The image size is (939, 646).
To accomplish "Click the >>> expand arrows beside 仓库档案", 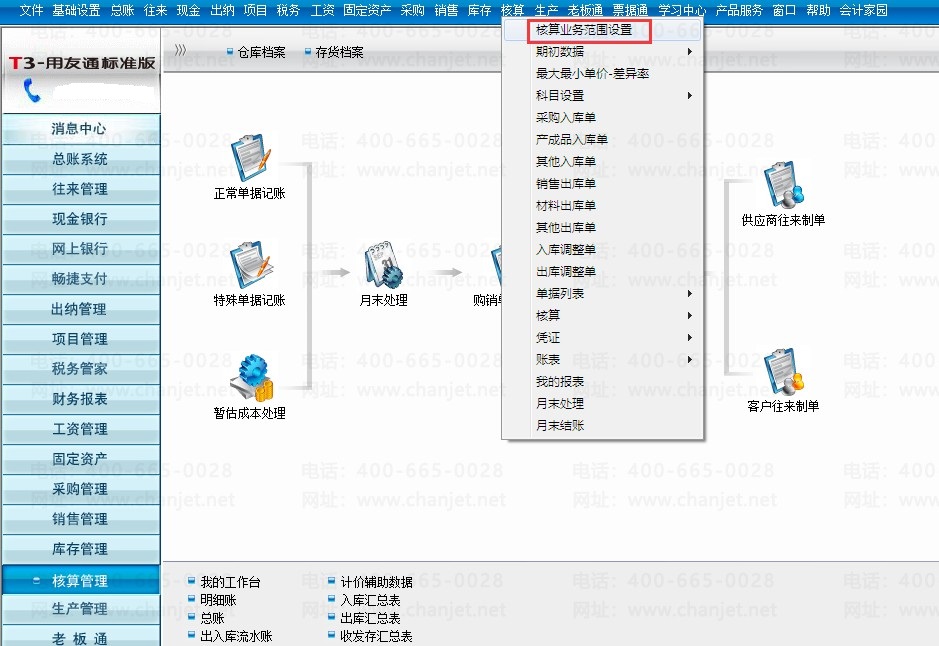I will (180, 50).
